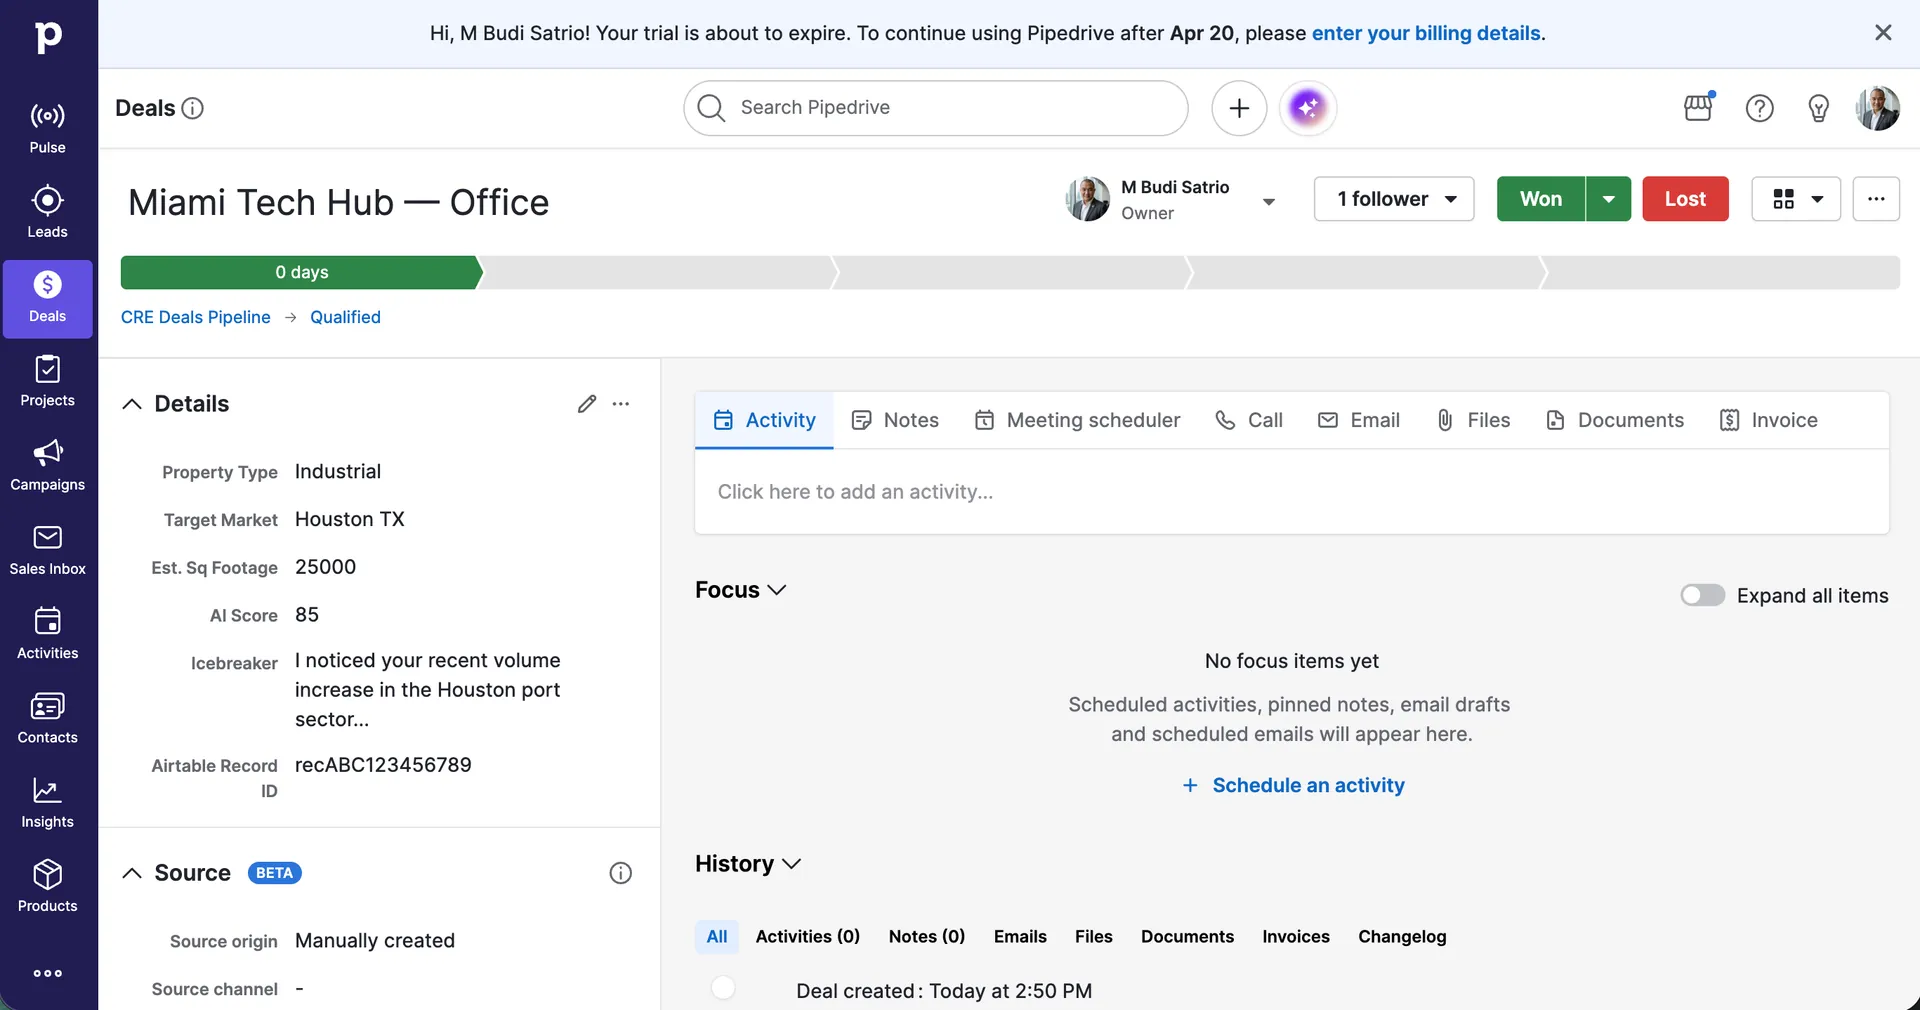Click the lightbulb suggestions icon

point(1818,108)
